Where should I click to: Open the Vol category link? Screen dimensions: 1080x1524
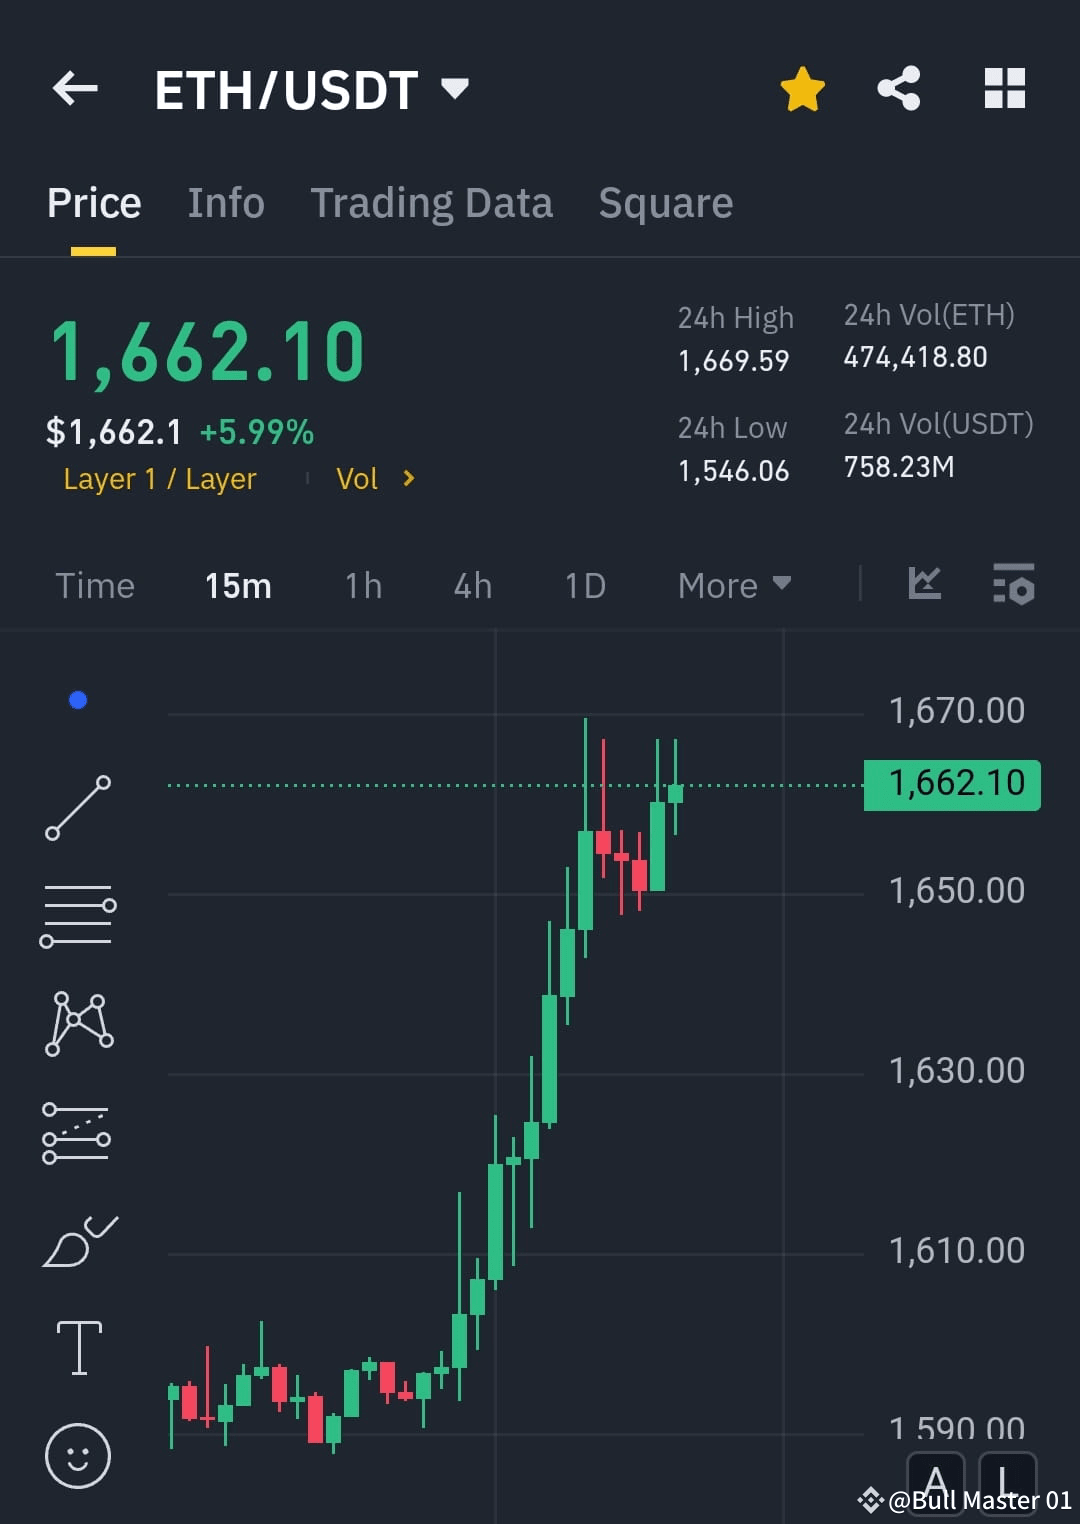(375, 479)
